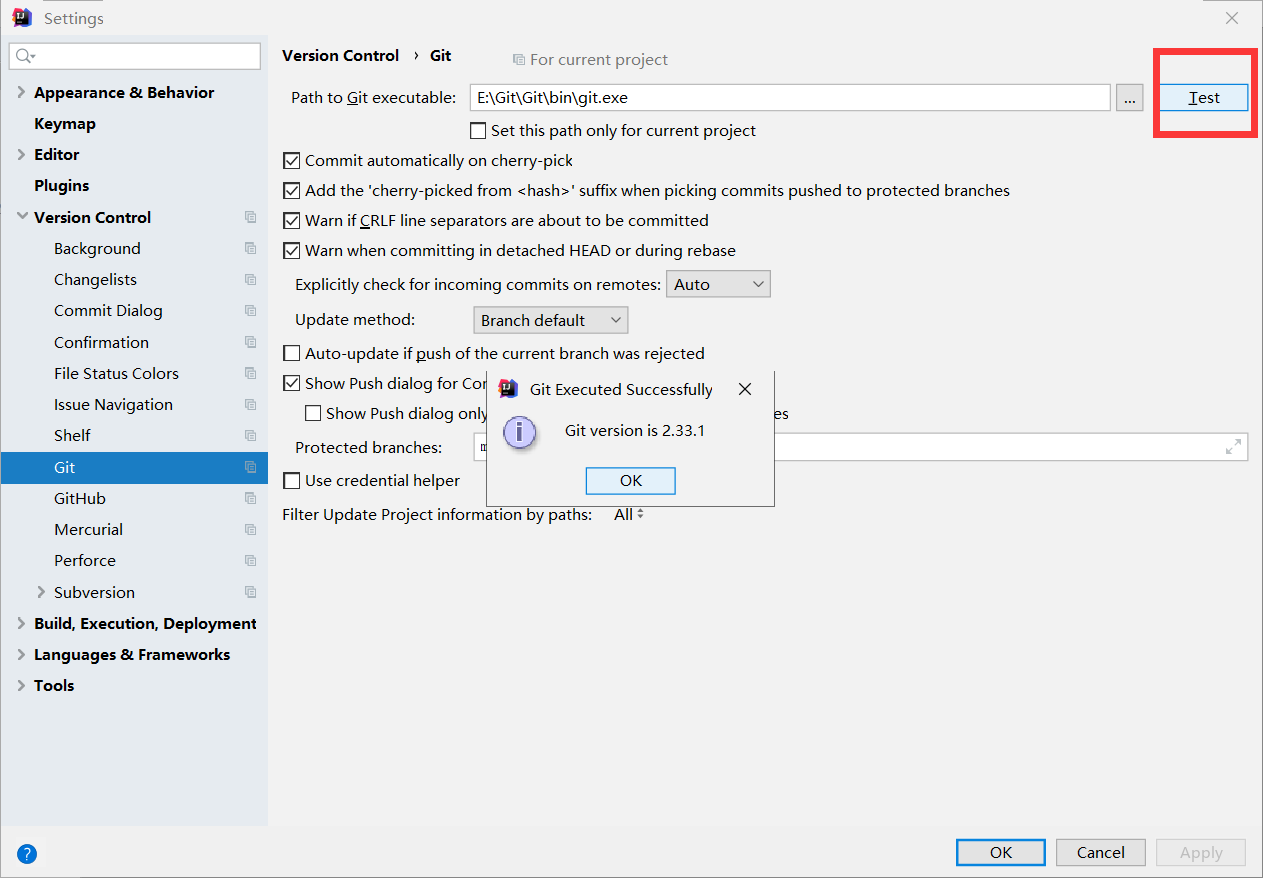Select Plugins in settings tree
The width and height of the screenshot is (1263, 878).
tap(62, 185)
